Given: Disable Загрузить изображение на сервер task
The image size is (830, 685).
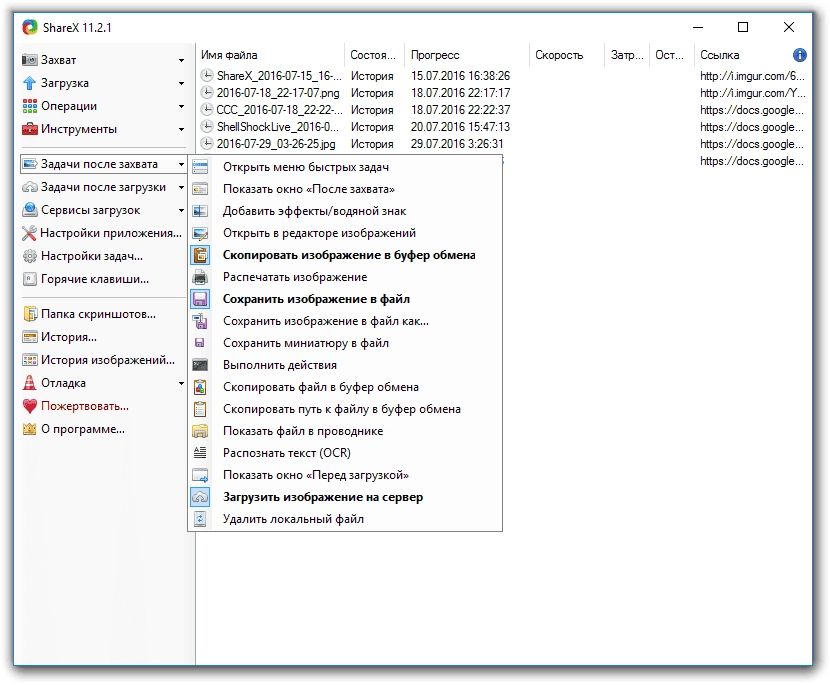Looking at the screenshot, I should (344, 497).
